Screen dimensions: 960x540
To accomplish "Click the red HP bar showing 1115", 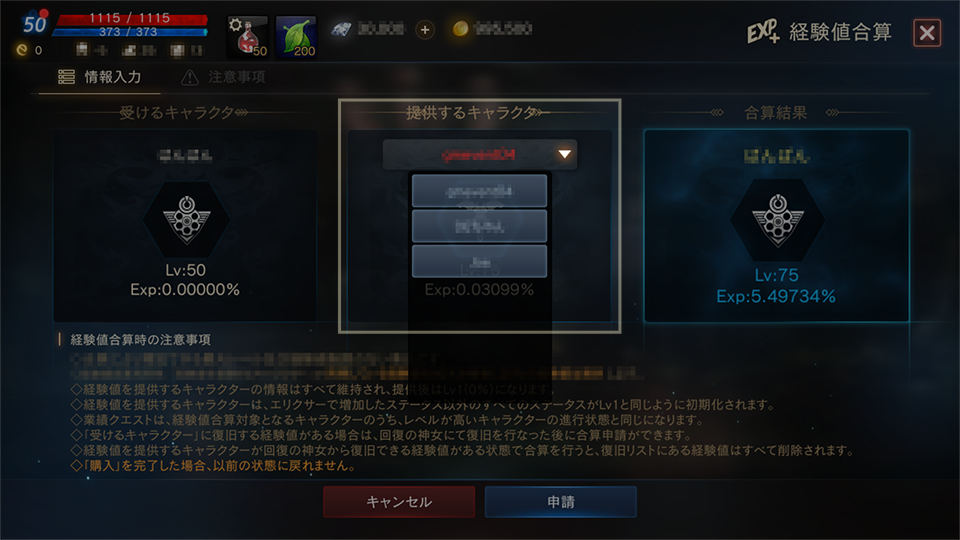I will point(131,18).
